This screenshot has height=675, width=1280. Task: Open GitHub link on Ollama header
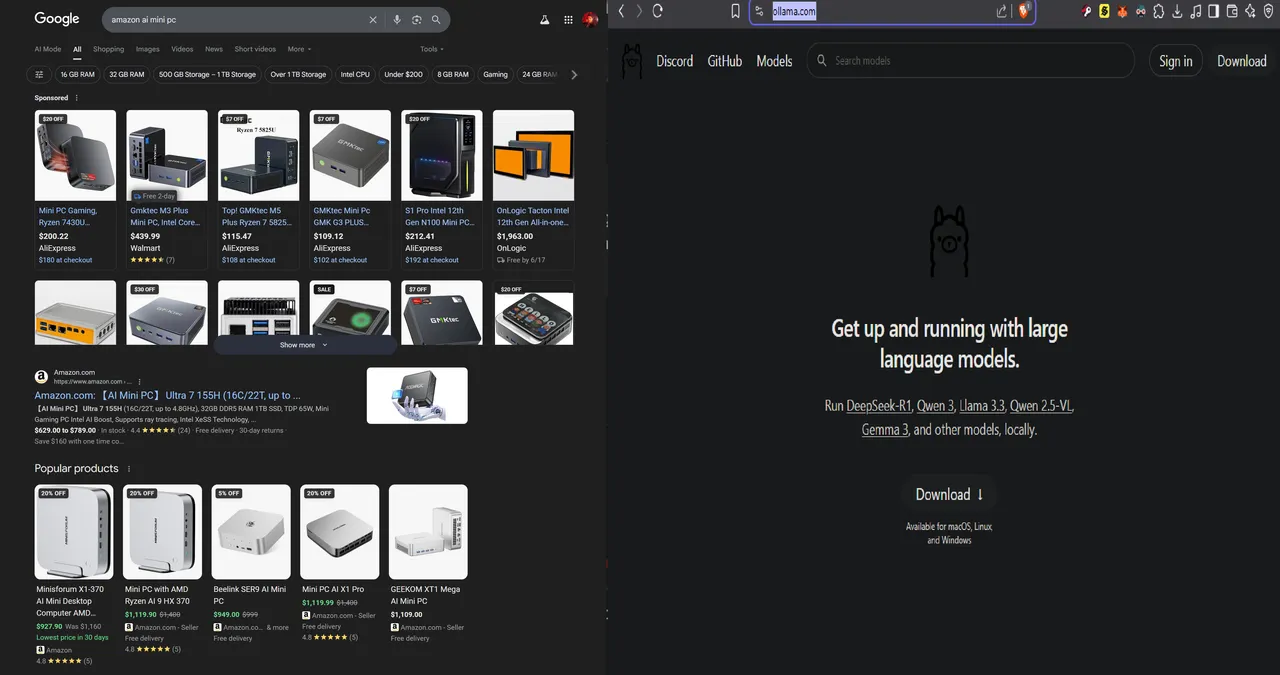click(725, 61)
